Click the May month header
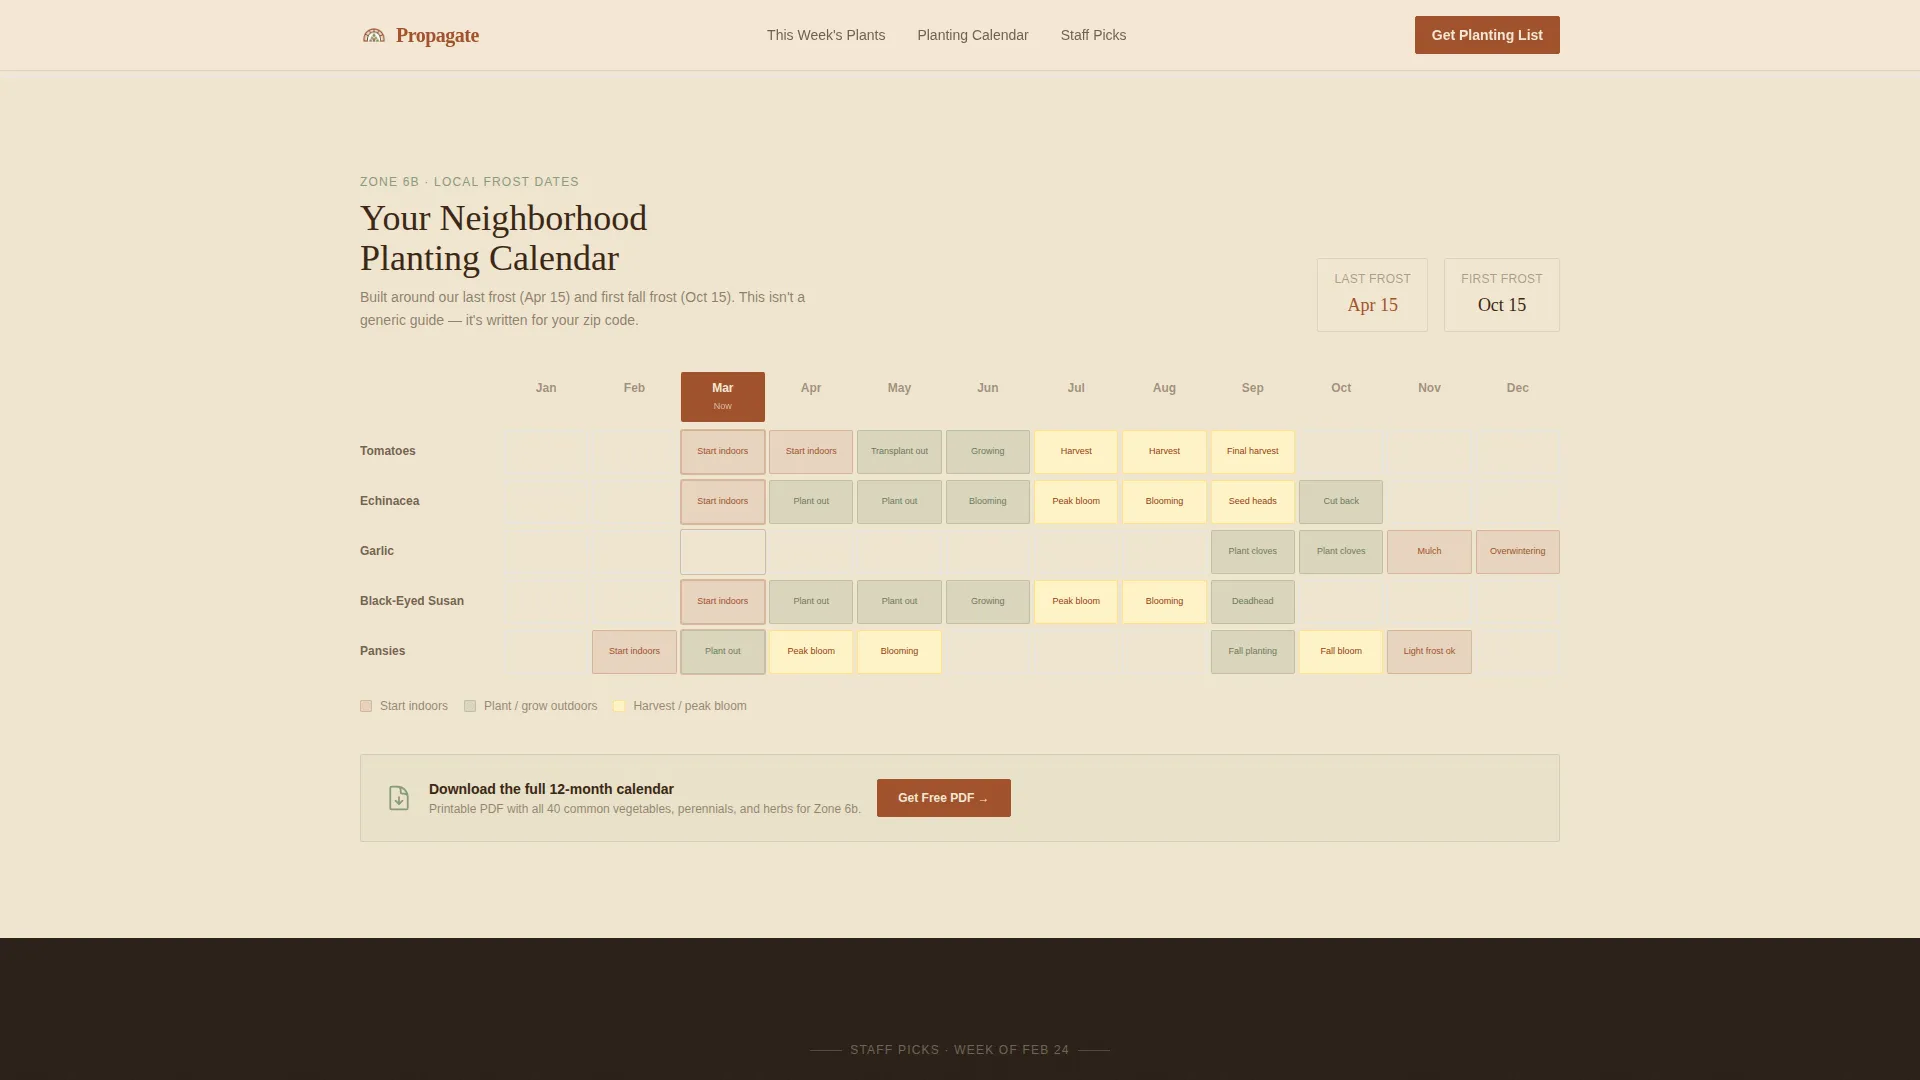This screenshot has height=1080, width=1920. click(x=899, y=388)
